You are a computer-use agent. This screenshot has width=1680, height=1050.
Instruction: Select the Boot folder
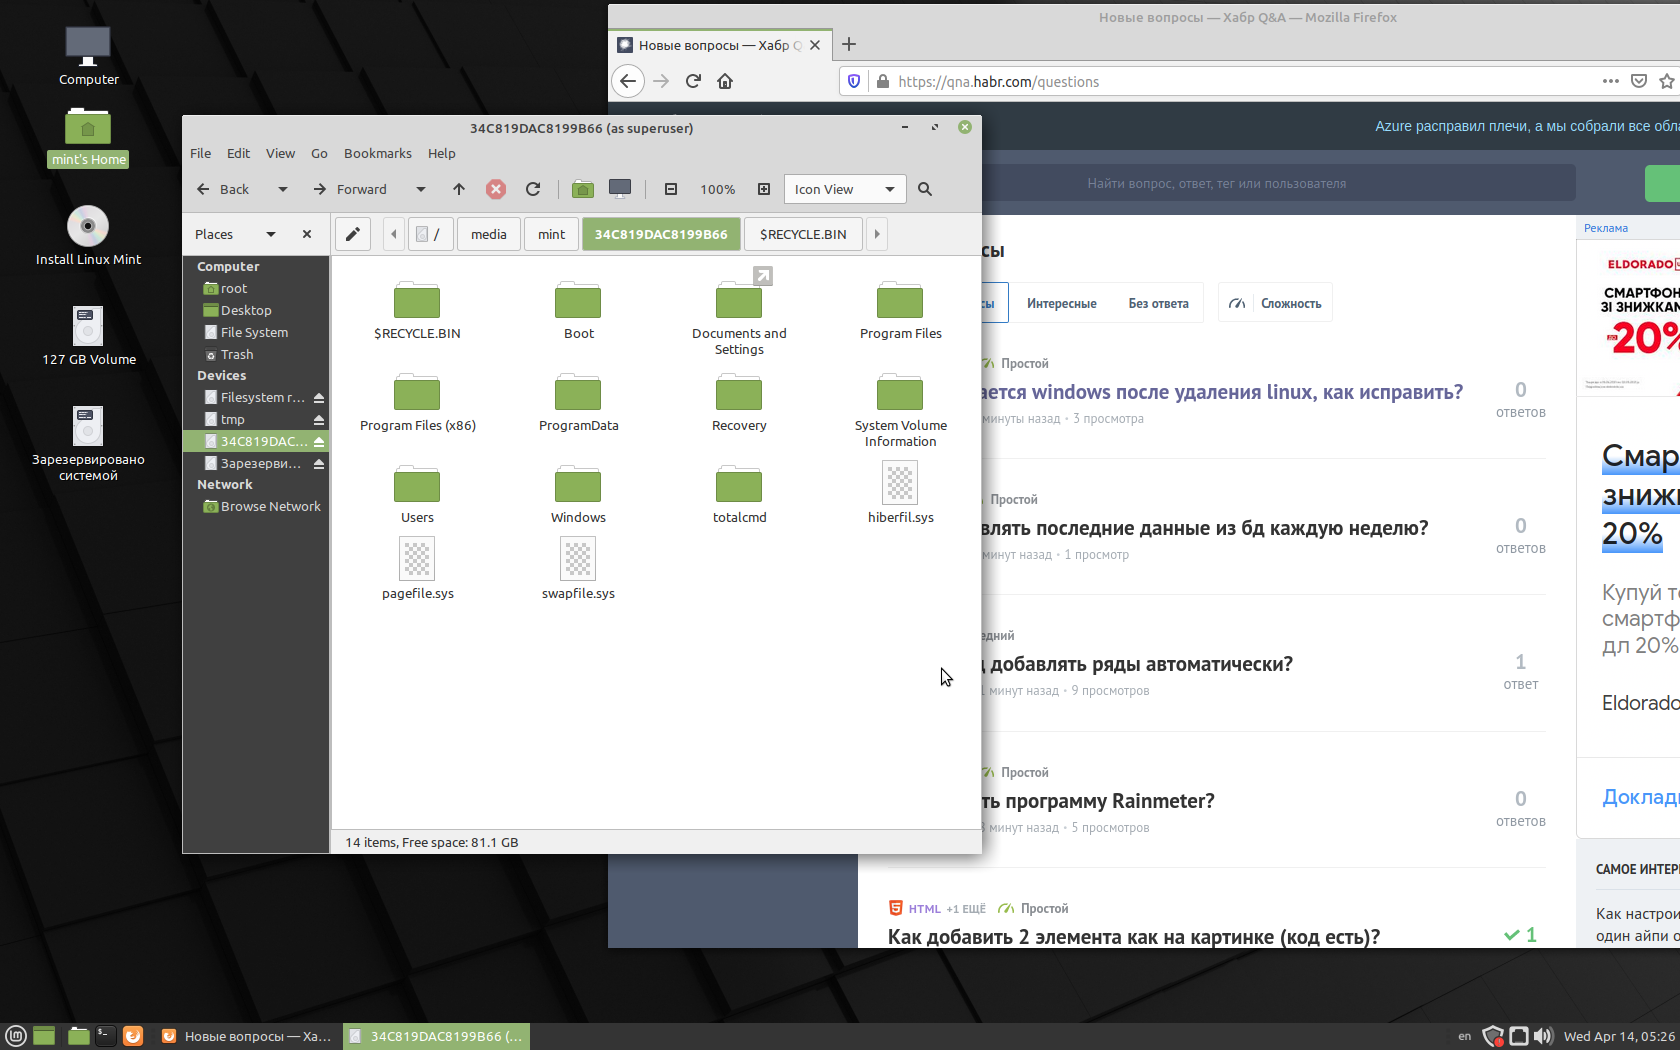(x=578, y=310)
